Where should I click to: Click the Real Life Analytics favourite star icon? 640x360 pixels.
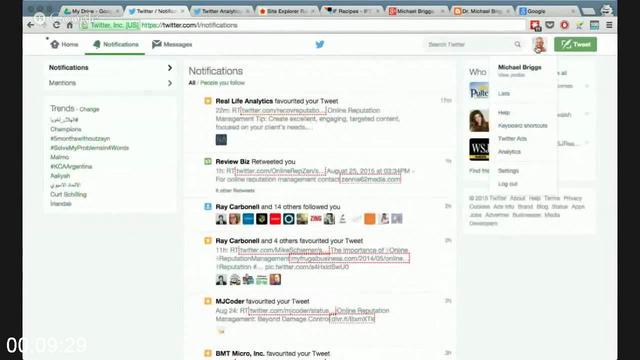(x=208, y=101)
